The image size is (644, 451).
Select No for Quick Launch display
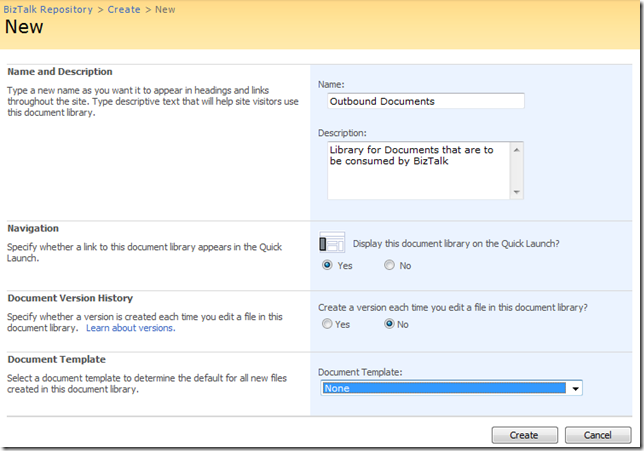(x=389, y=266)
